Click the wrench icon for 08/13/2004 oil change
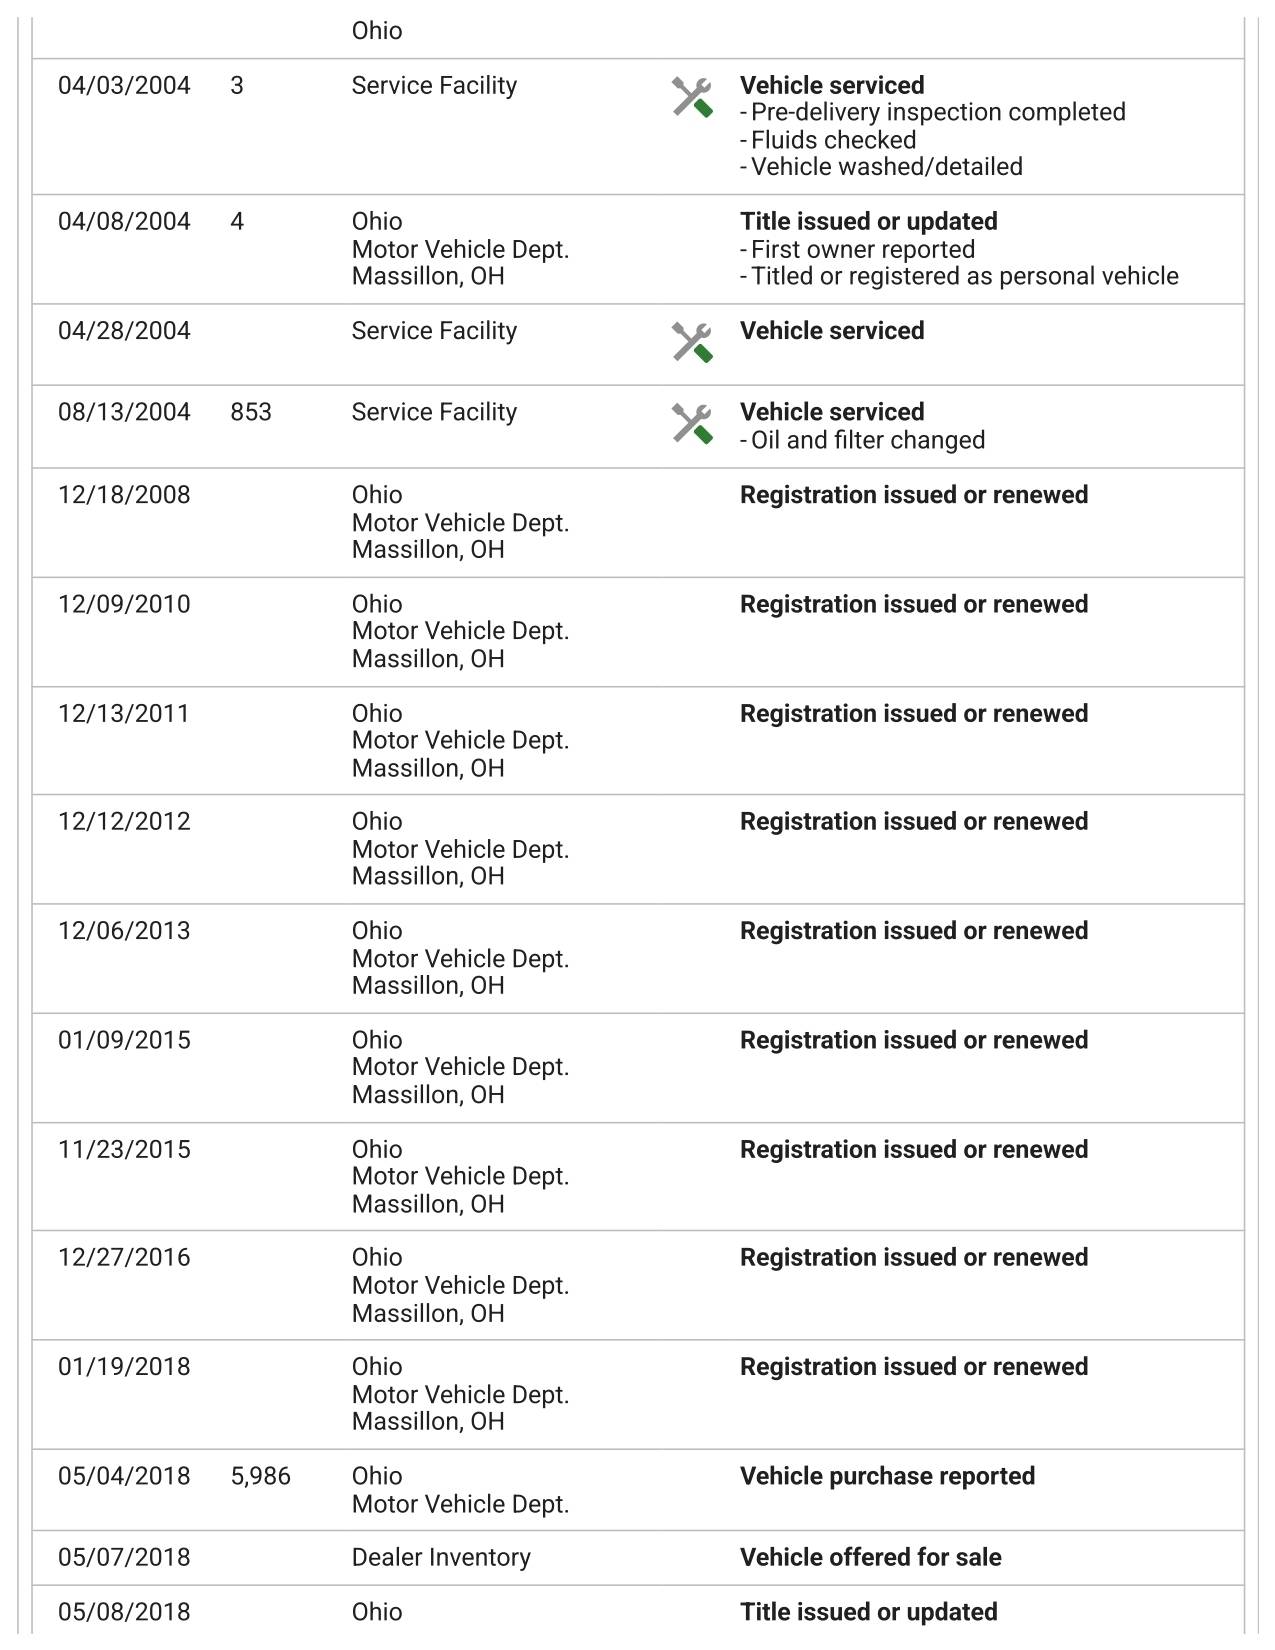 coord(692,424)
